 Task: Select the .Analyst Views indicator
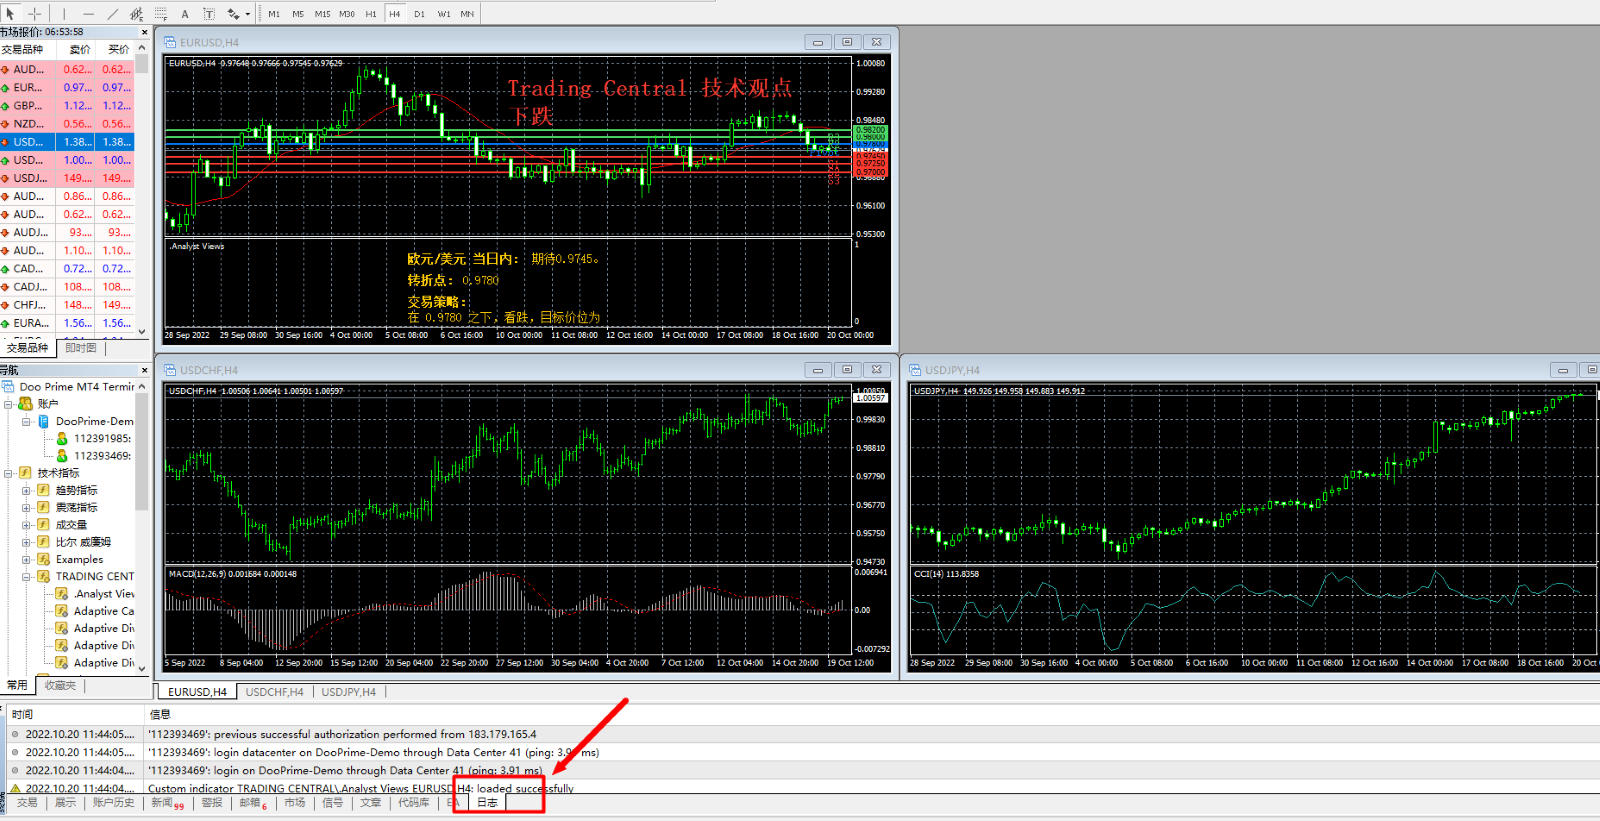103,594
